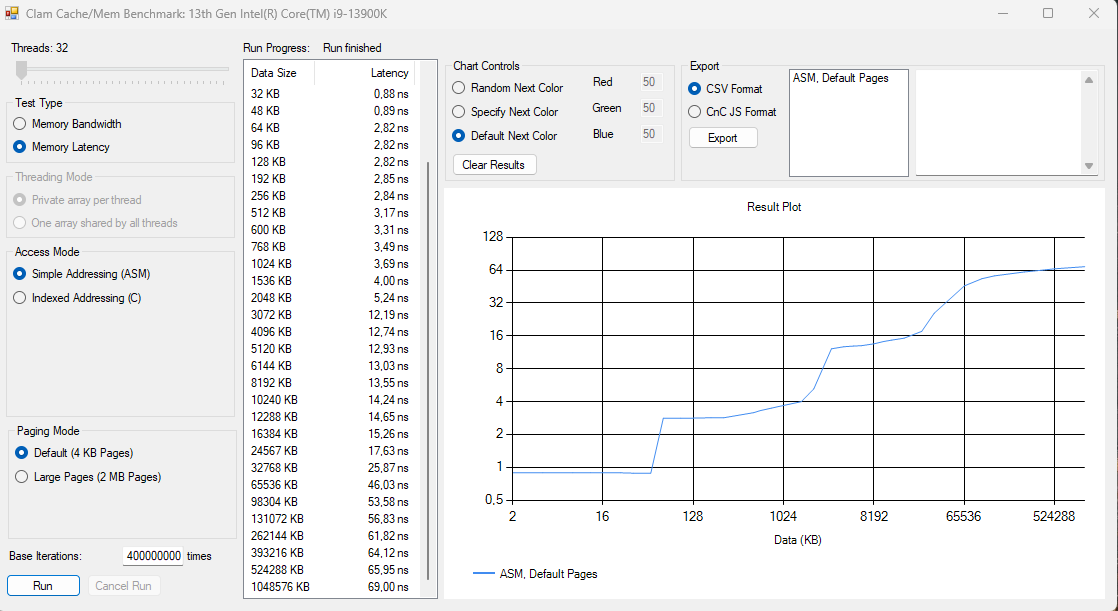Viewport: 1118px width, 611px height.
Task: Click 'ASM, Default Pages' chart legend entry
Action: (535, 574)
